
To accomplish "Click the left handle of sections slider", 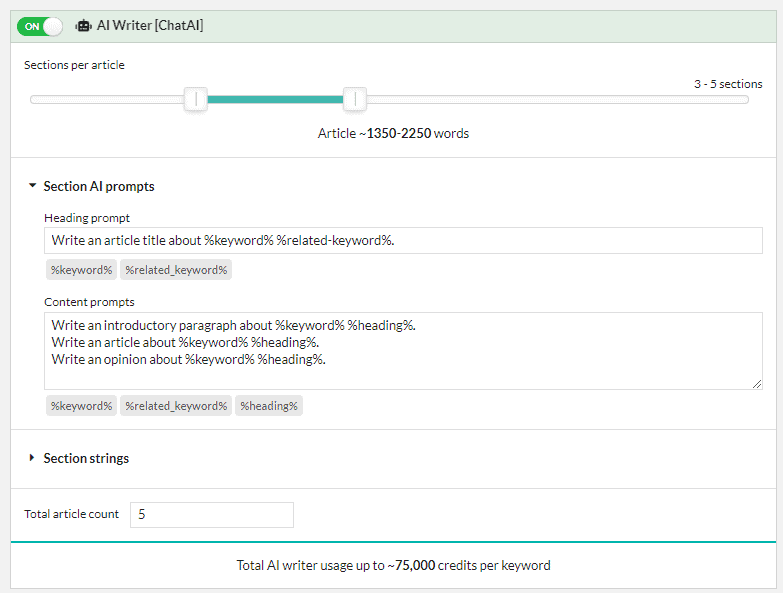I will click(196, 99).
